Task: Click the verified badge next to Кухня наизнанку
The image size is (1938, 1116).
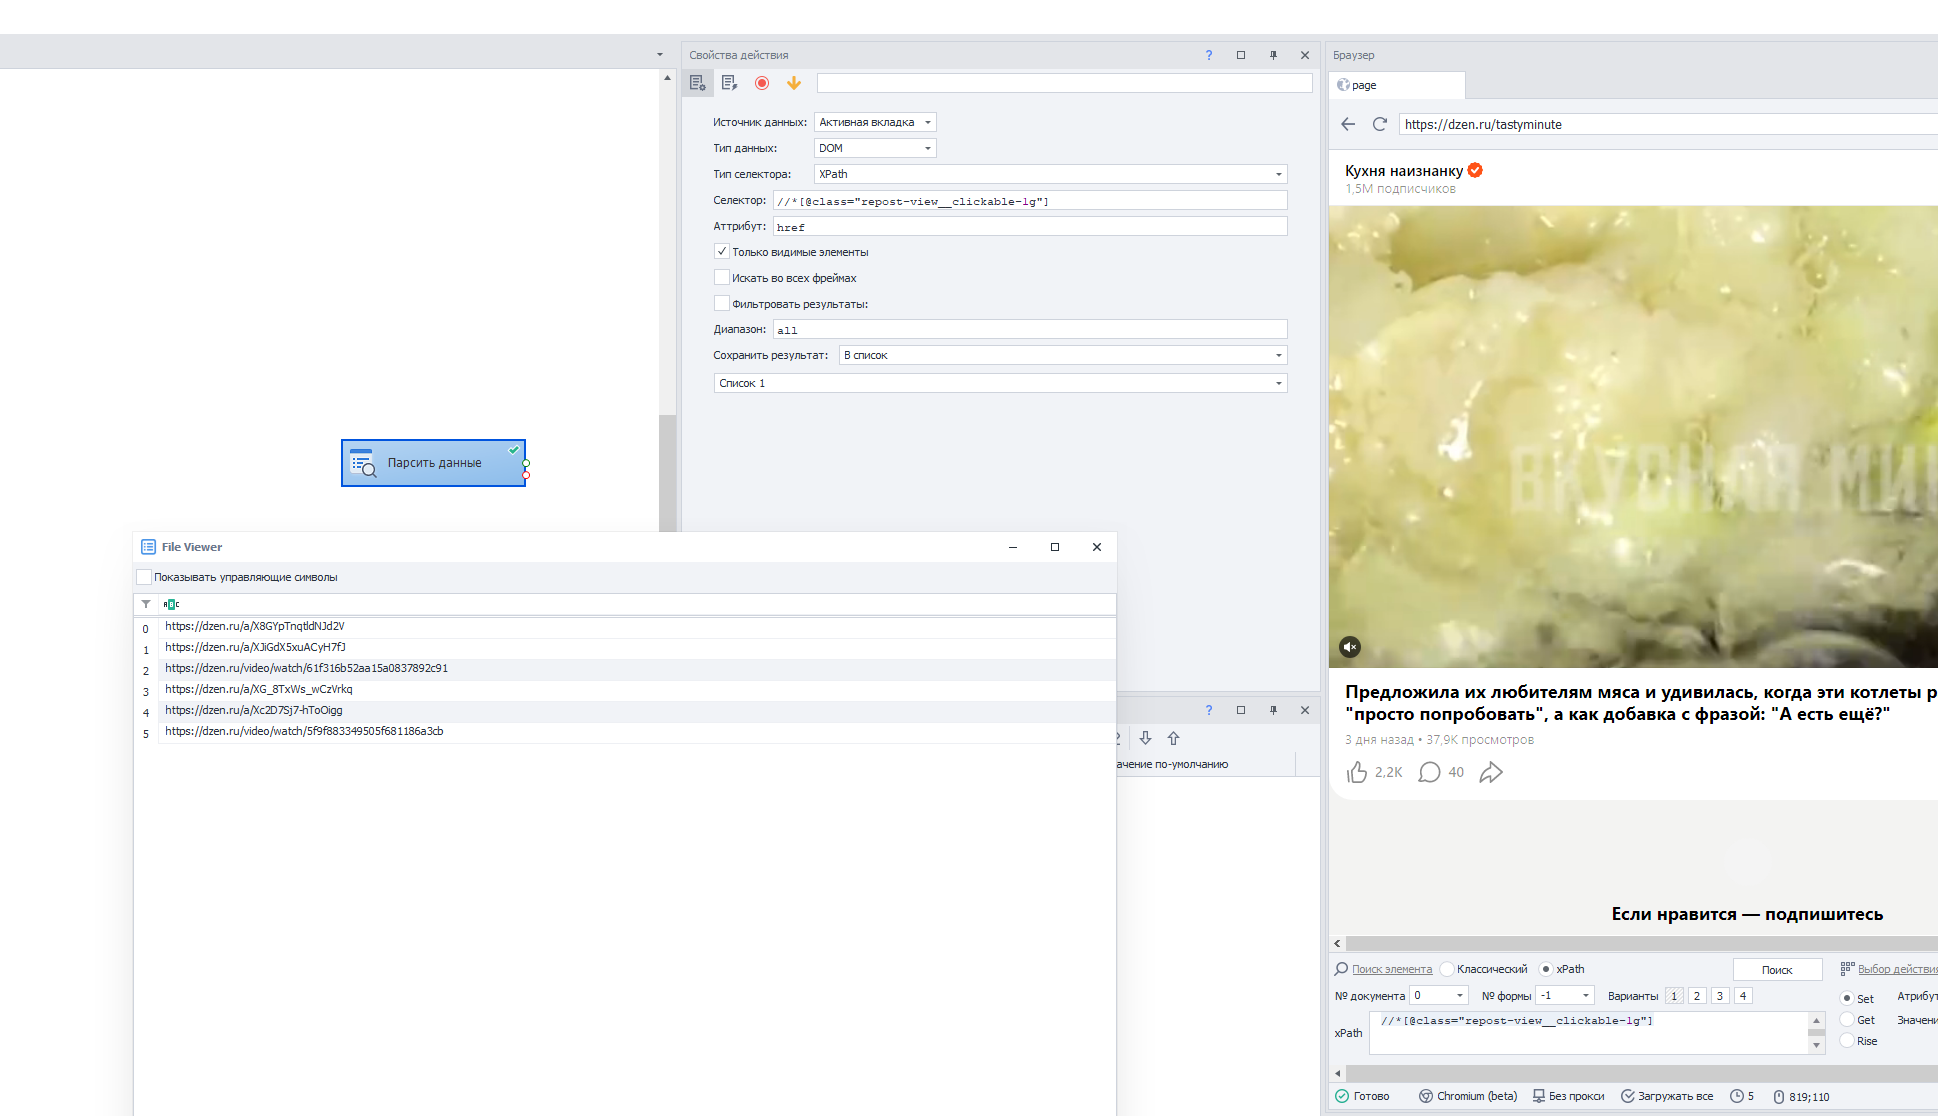Action: [1475, 170]
